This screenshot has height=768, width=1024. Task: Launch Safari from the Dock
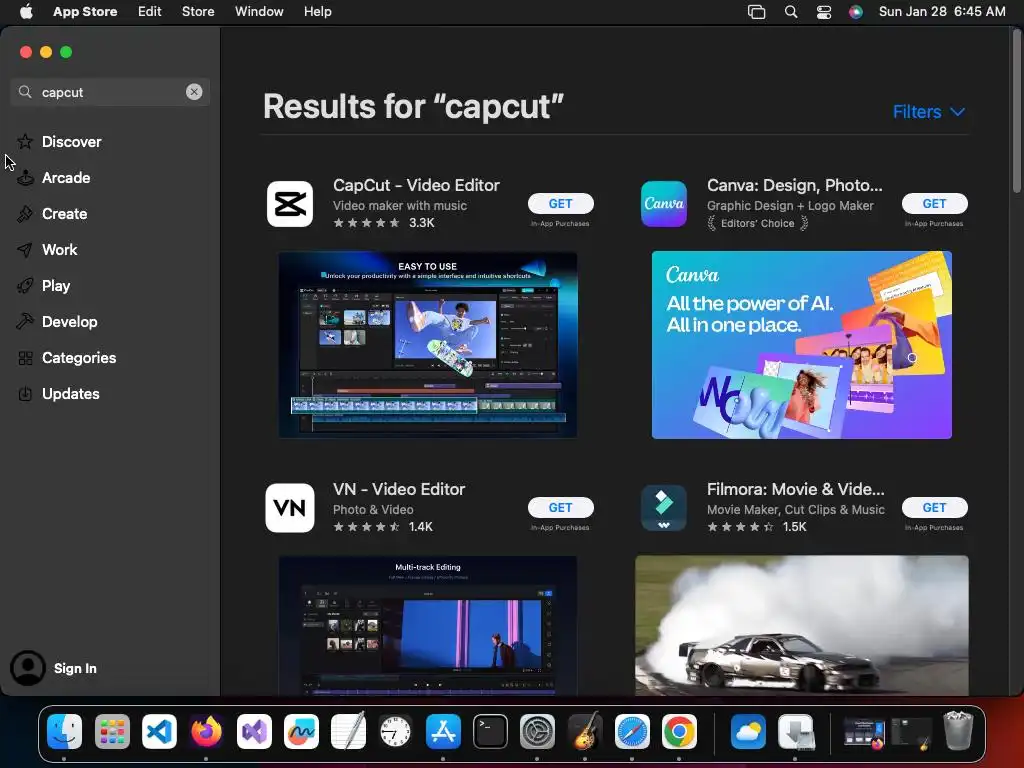[x=632, y=731]
